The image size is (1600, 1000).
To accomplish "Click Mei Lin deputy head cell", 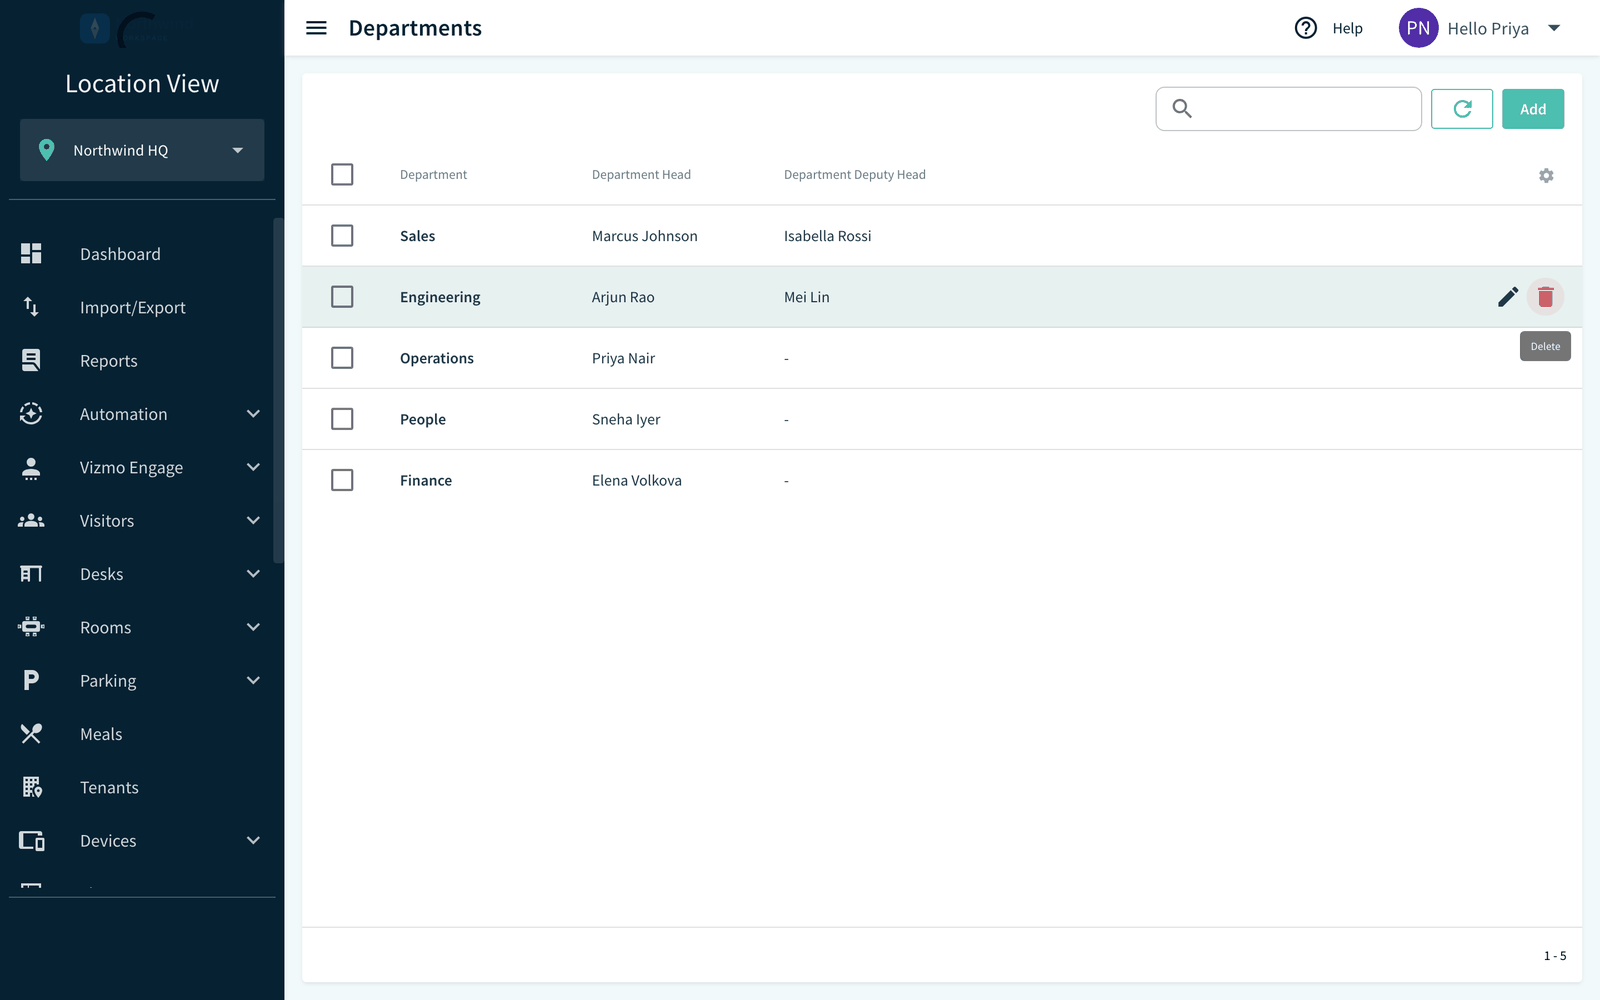I will (x=807, y=297).
